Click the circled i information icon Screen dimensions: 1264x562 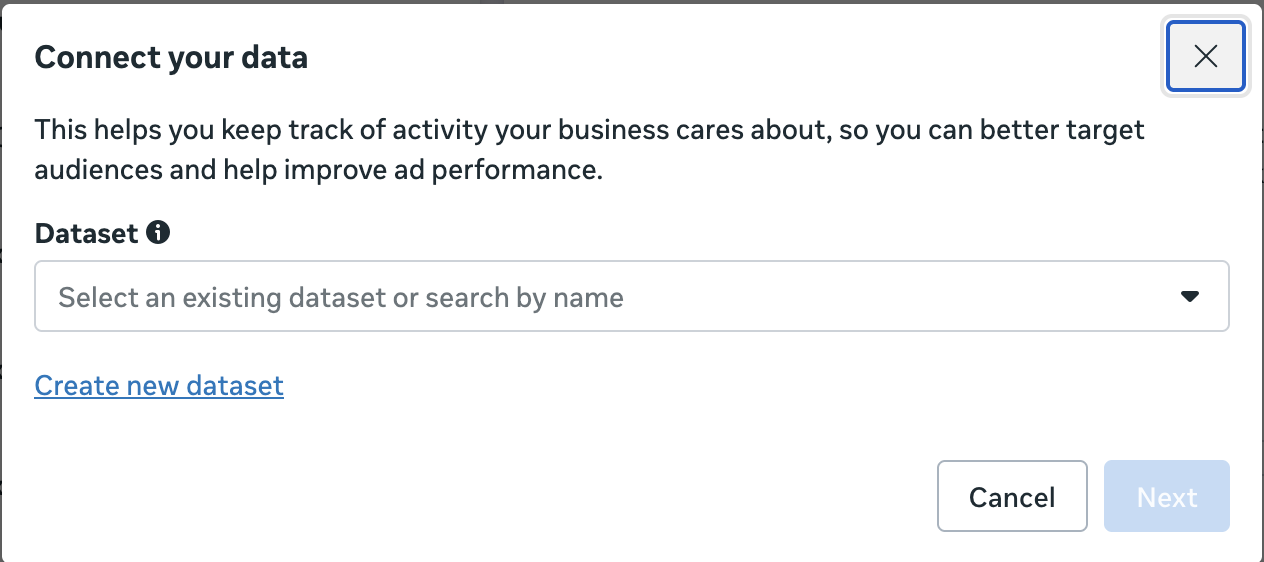[x=158, y=233]
